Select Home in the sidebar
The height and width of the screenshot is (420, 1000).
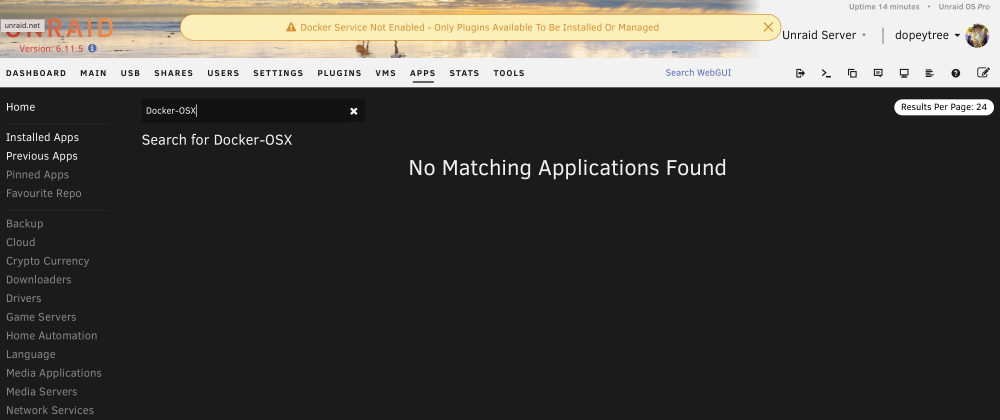[x=20, y=107]
